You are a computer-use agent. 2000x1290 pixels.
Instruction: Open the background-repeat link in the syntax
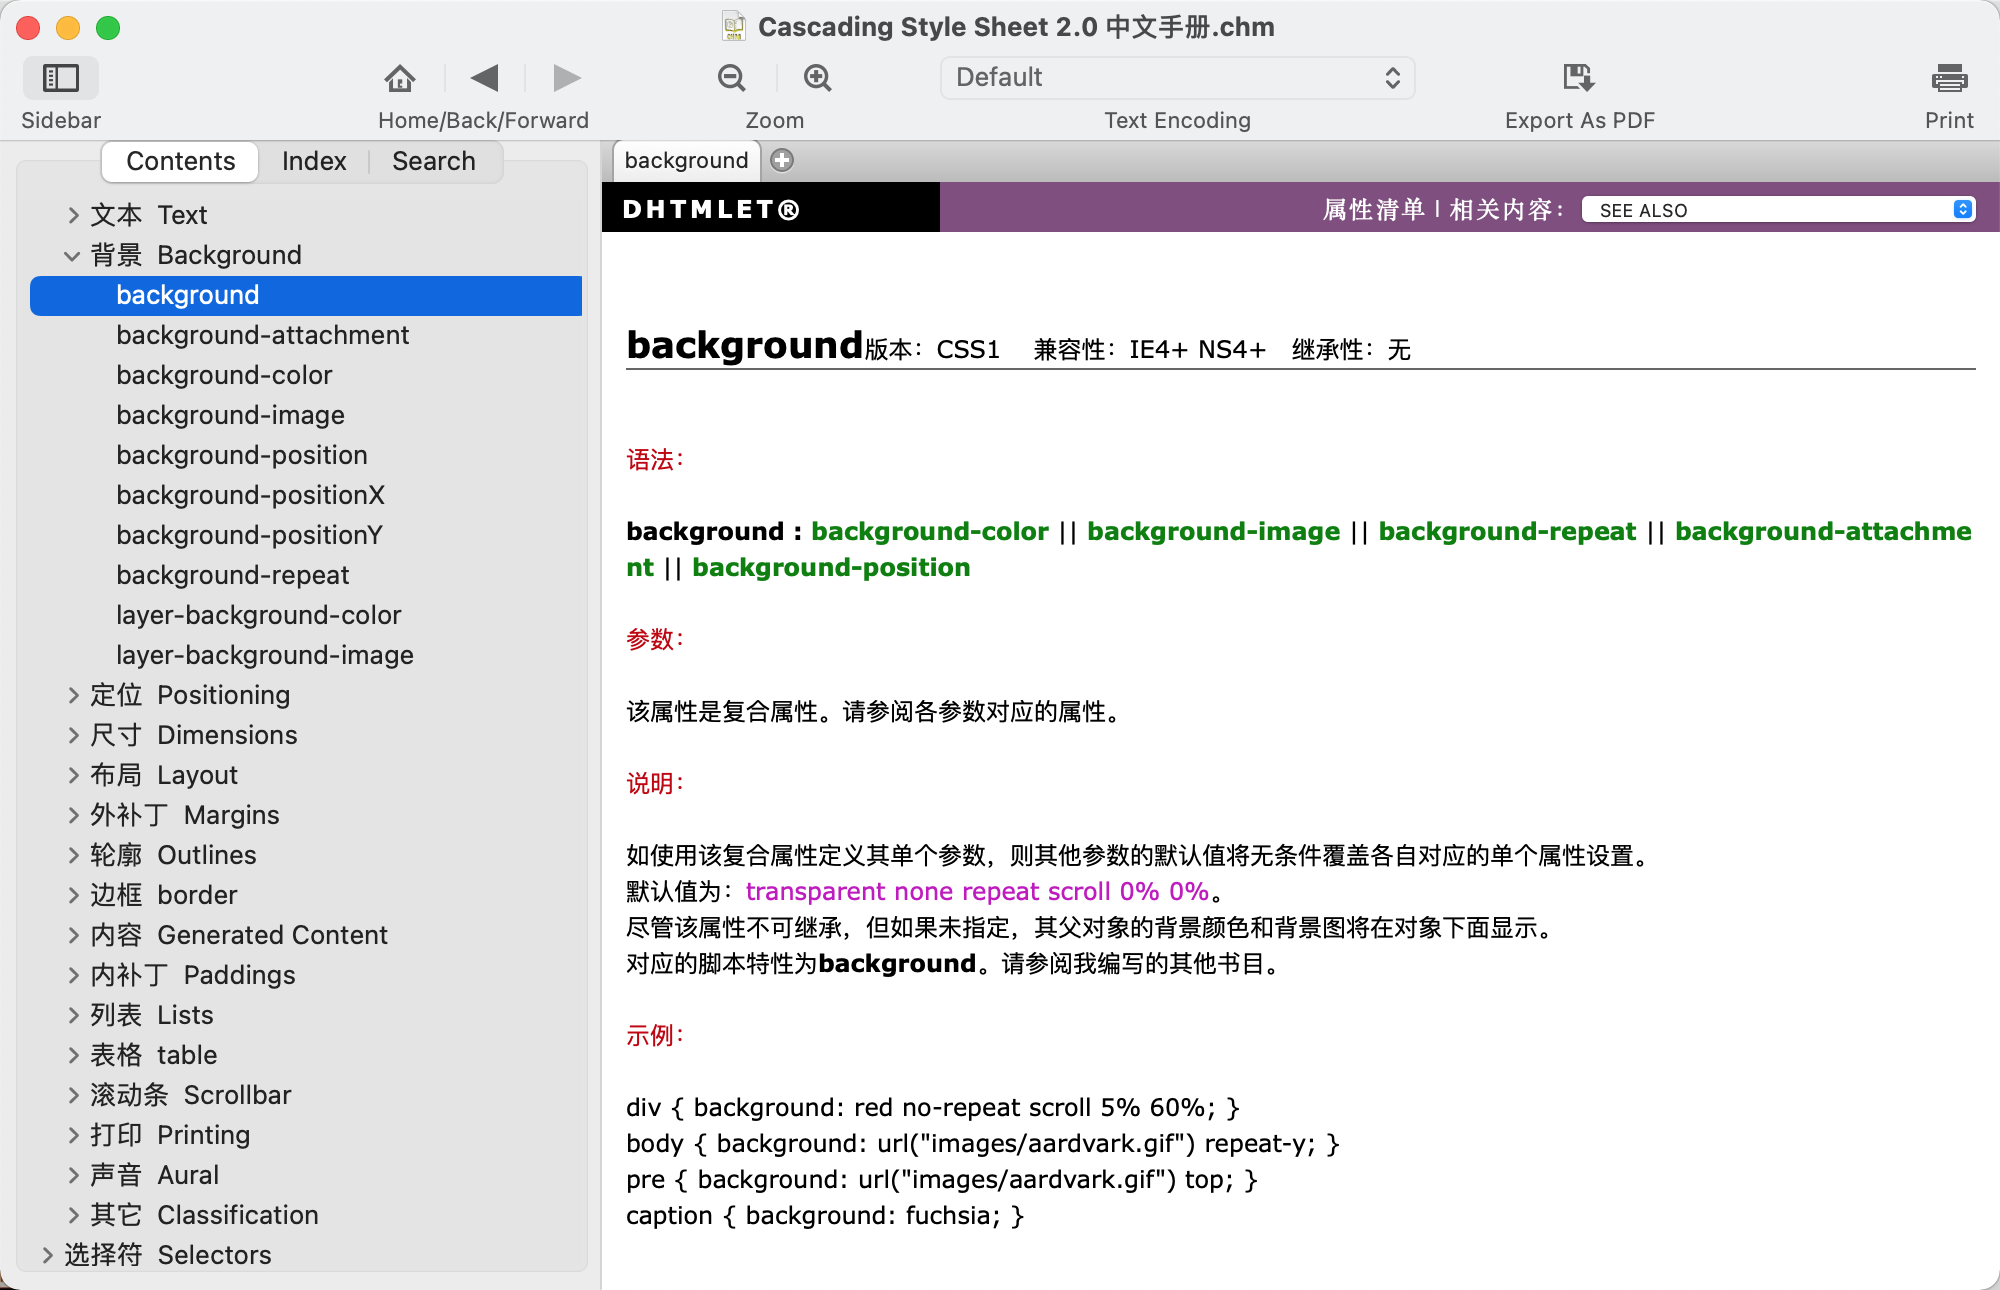pos(1506,531)
